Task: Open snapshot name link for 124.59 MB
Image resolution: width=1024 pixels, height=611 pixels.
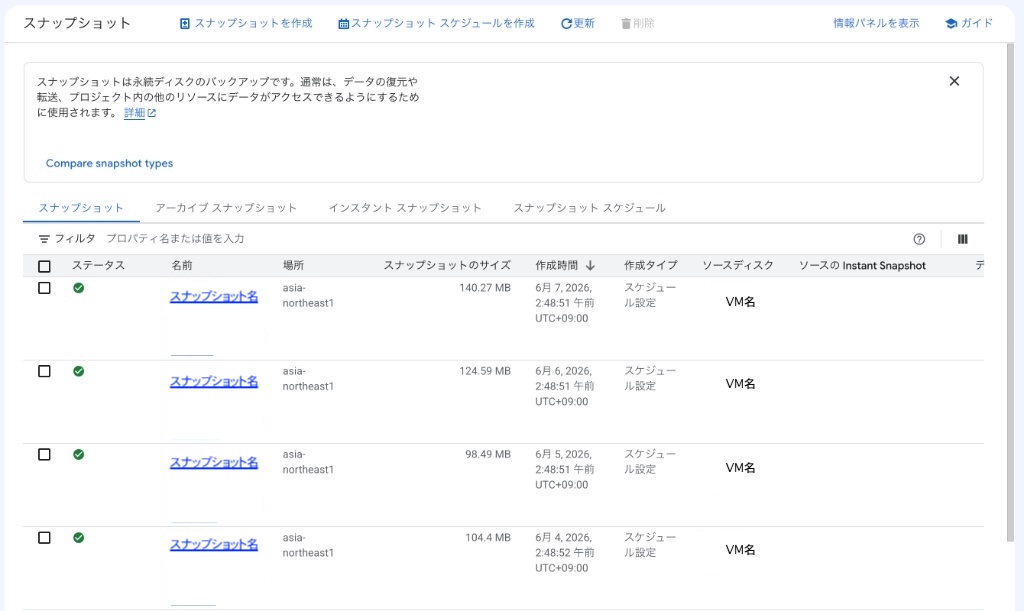Action: 214,381
